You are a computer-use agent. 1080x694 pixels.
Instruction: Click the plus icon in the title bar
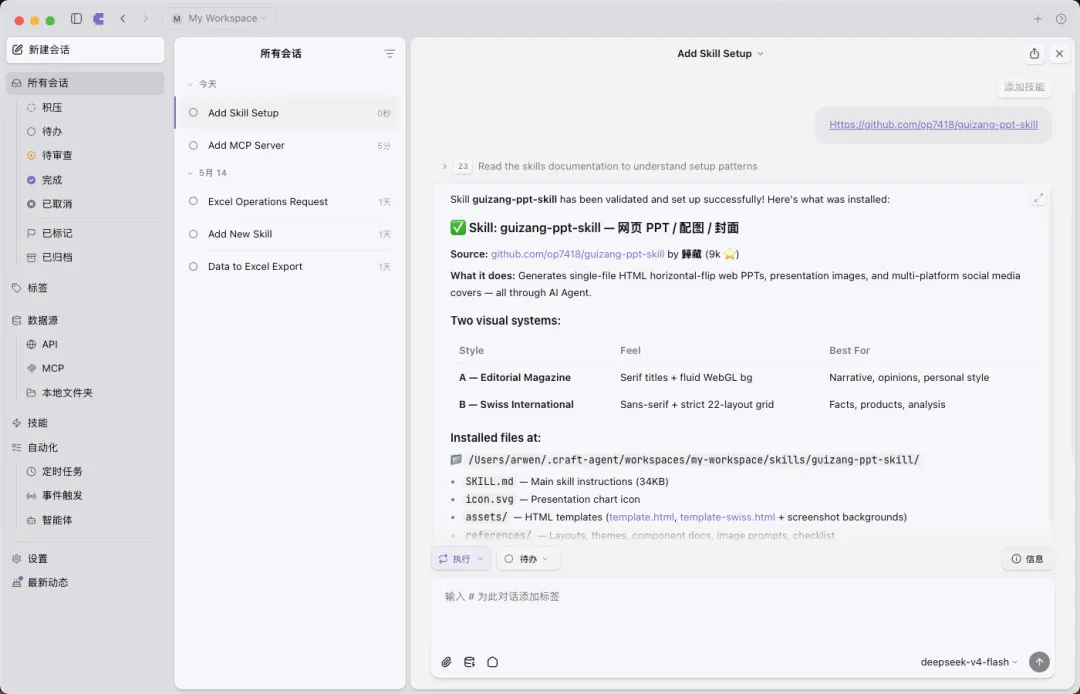click(x=1037, y=19)
